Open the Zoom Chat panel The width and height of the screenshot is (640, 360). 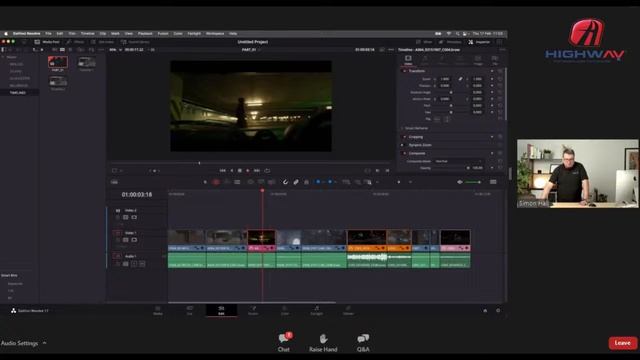[x=284, y=342]
